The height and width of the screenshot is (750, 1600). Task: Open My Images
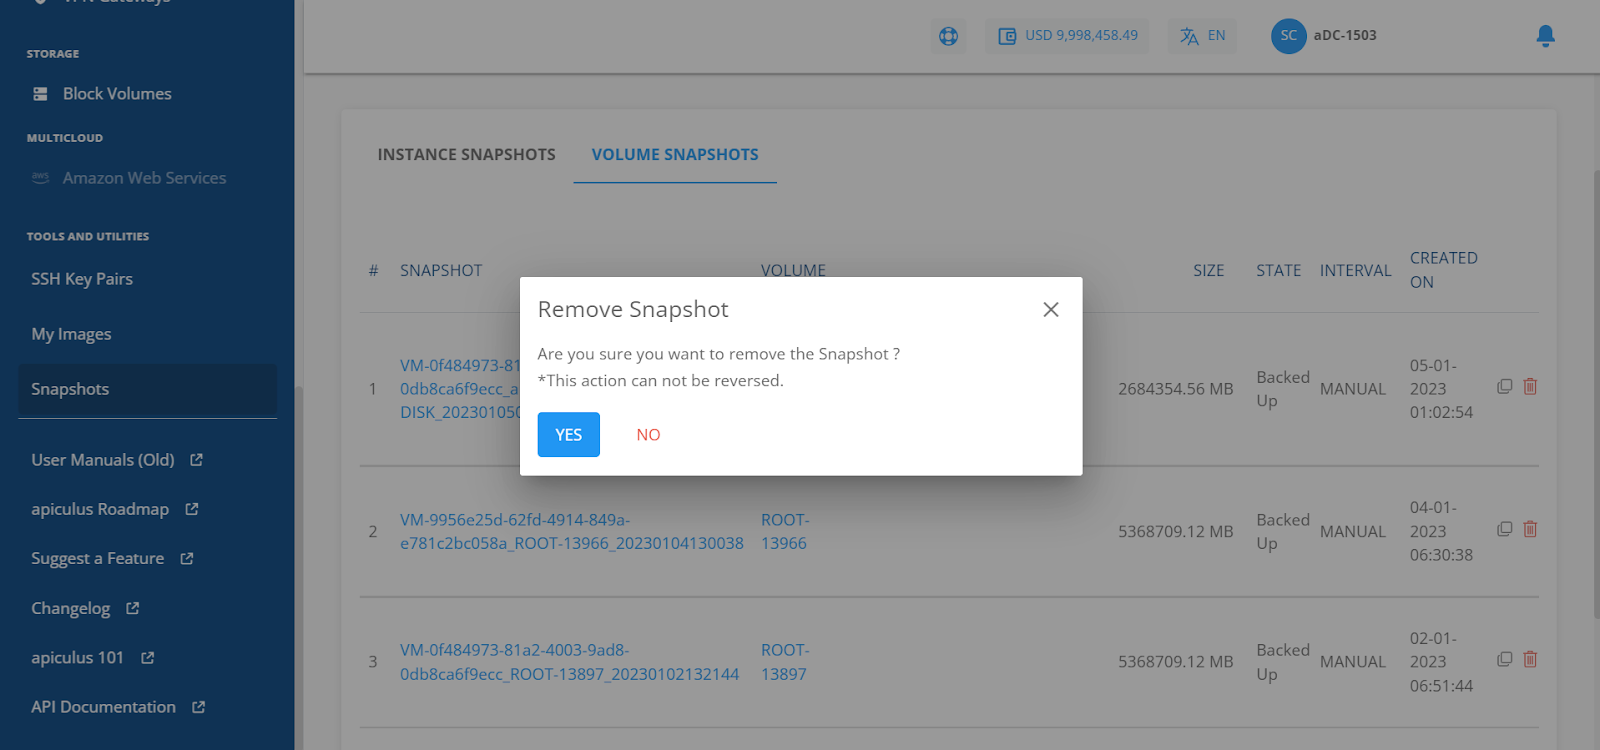71,334
